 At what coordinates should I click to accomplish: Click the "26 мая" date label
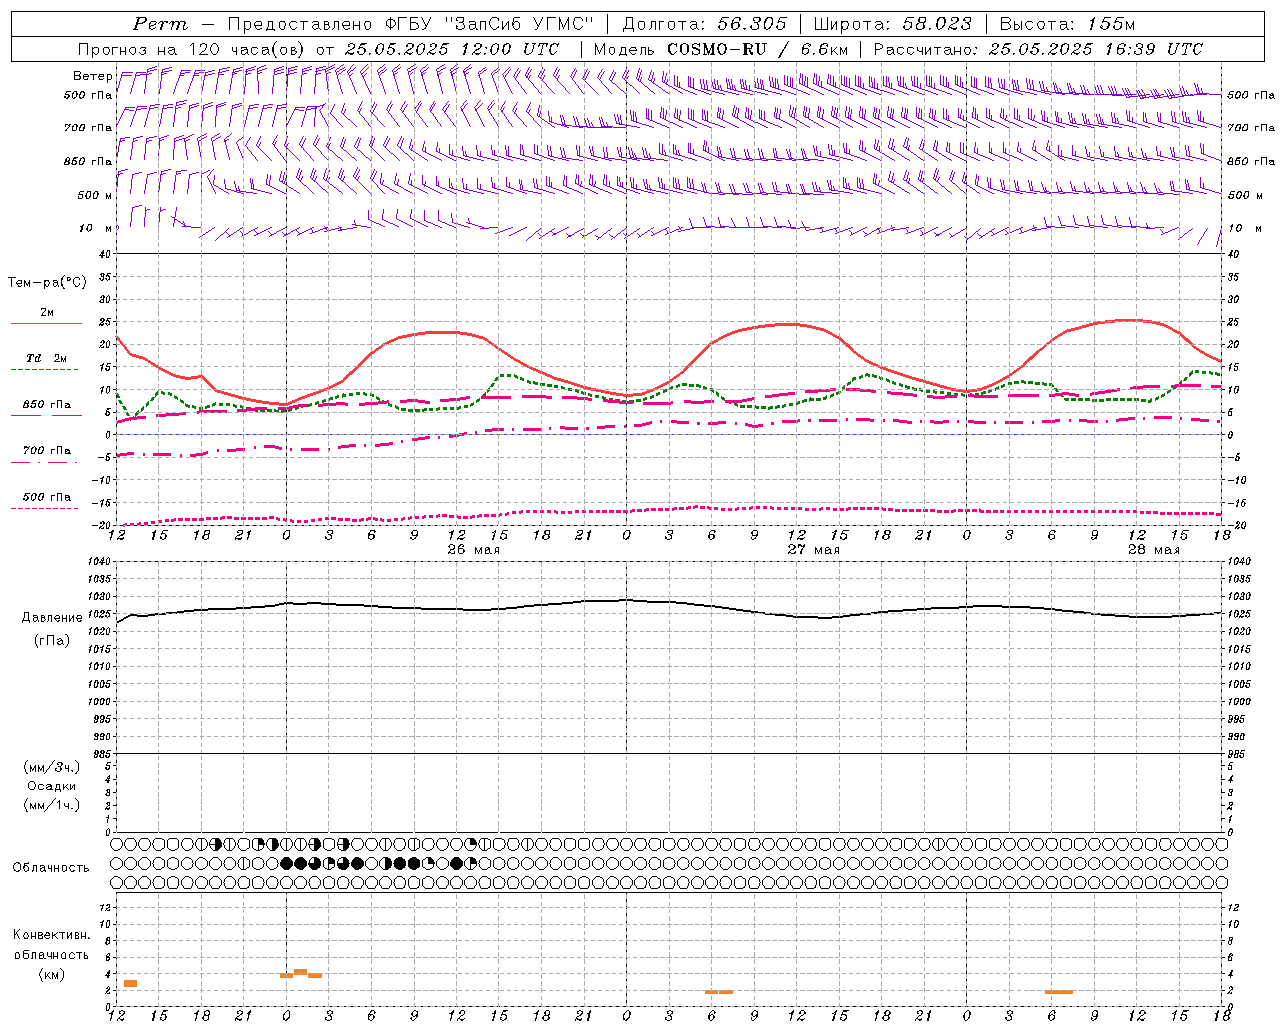[x=473, y=550]
